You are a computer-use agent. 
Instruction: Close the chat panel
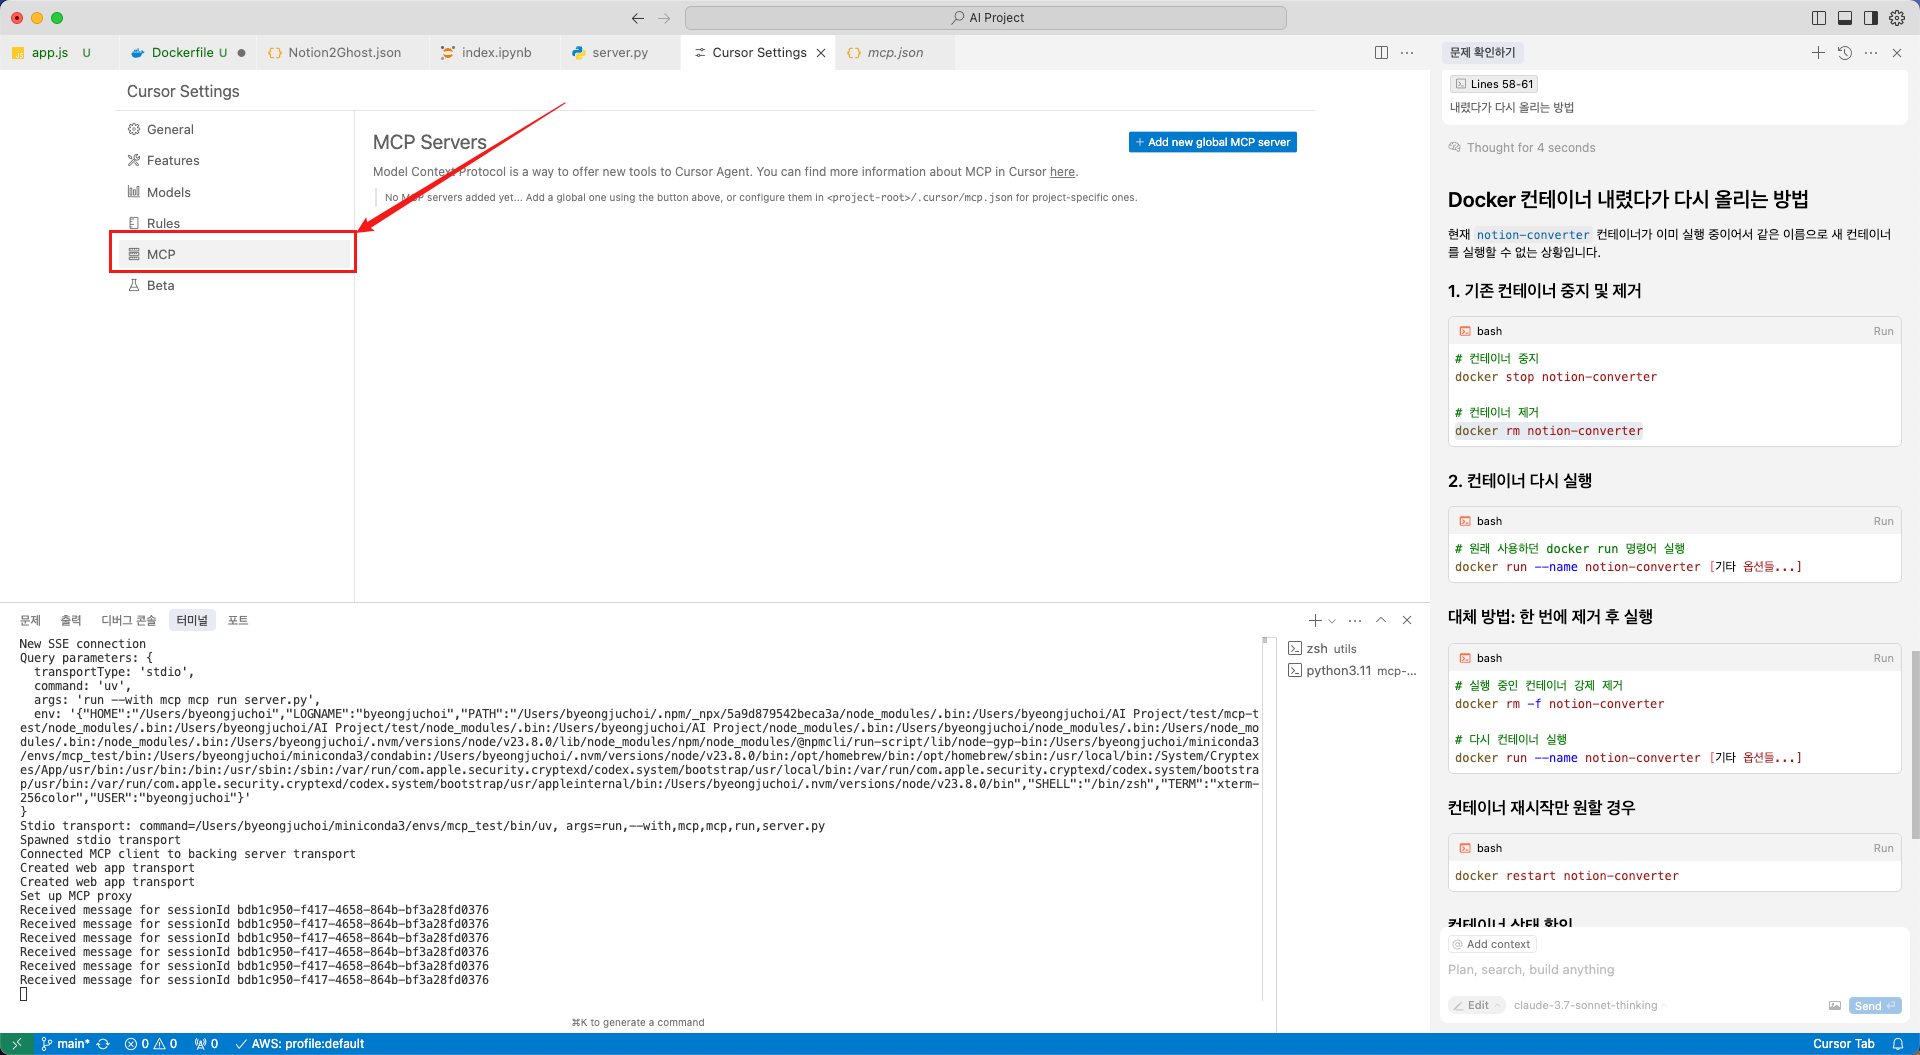tap(1897, 53)
